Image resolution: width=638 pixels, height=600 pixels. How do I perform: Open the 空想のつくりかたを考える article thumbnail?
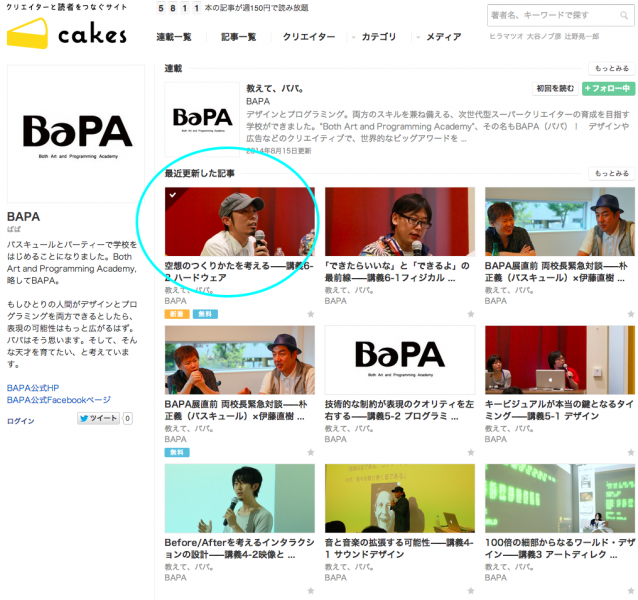tap(240, 222)
